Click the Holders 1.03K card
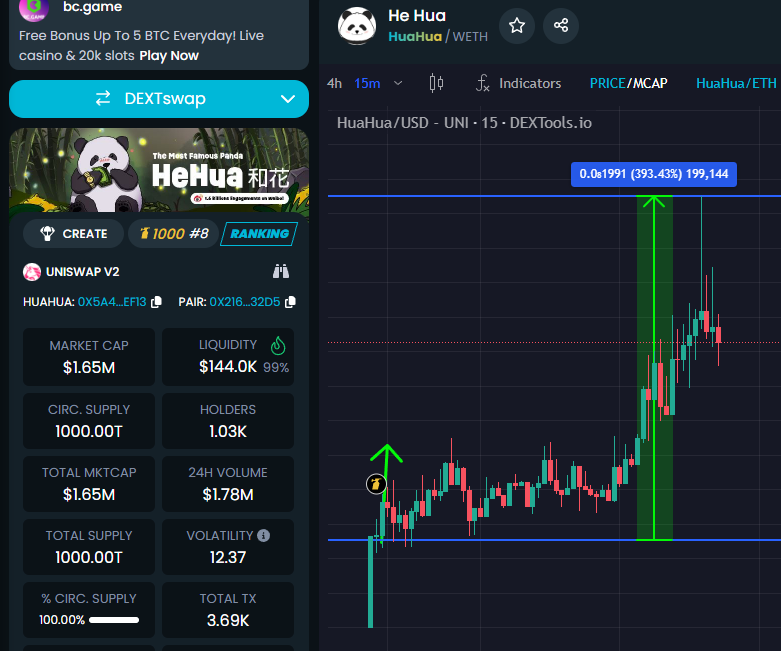Screen dimensions: 781x651 pos(228,420)
